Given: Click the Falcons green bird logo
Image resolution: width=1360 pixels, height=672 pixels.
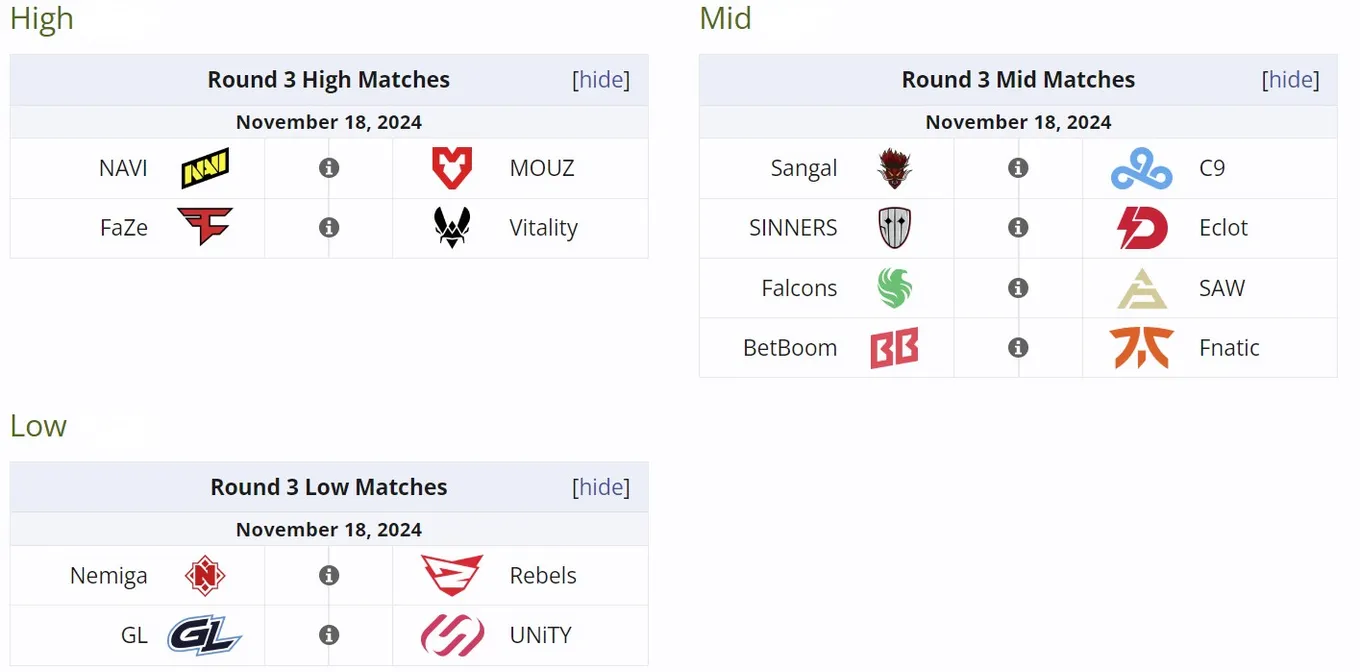Looking at the screenshot, I should point(894,288).
